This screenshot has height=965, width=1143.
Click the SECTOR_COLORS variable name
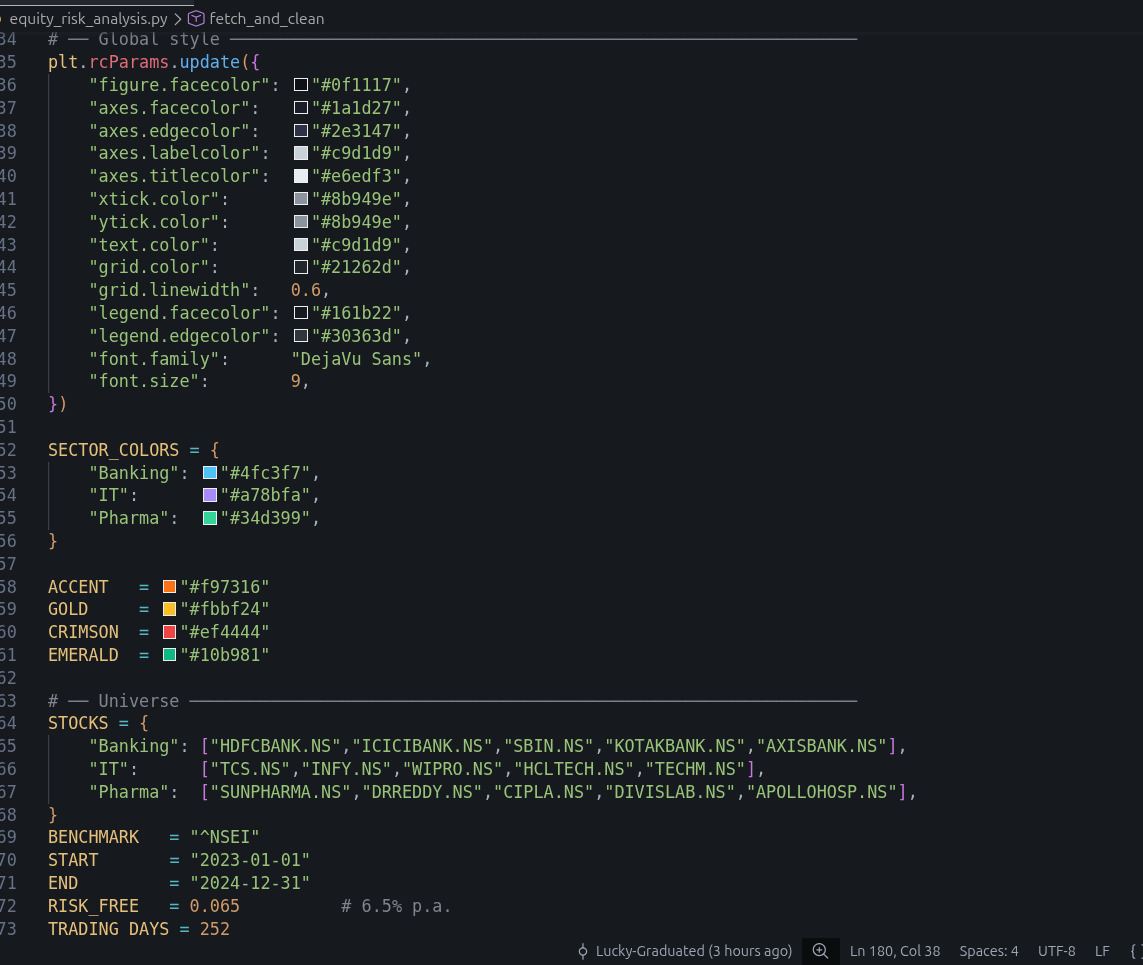113,450
